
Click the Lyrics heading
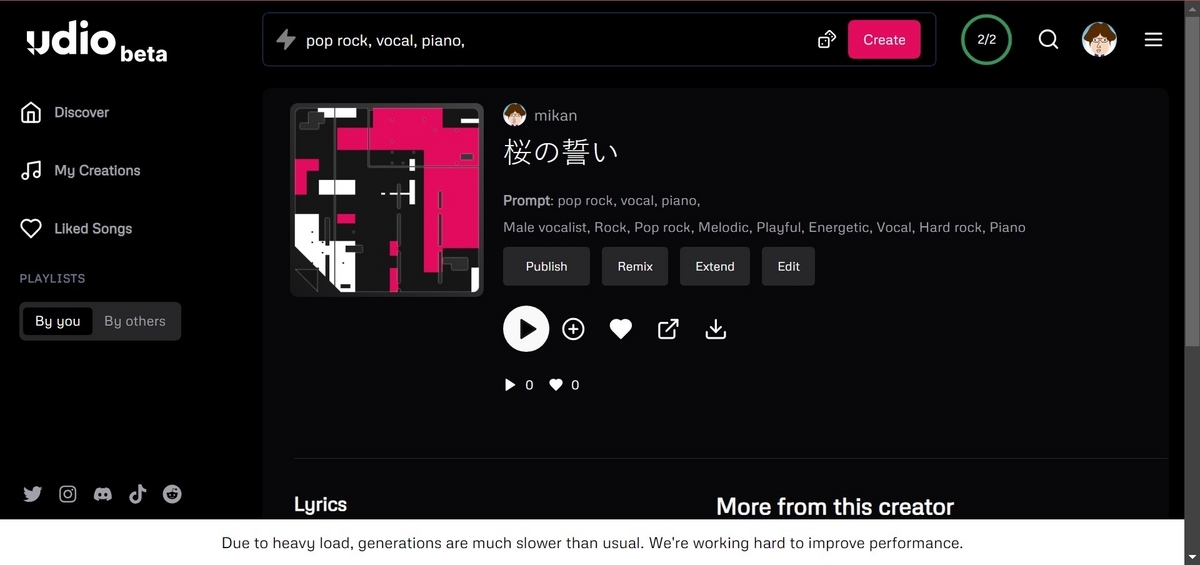pos(320,505)
